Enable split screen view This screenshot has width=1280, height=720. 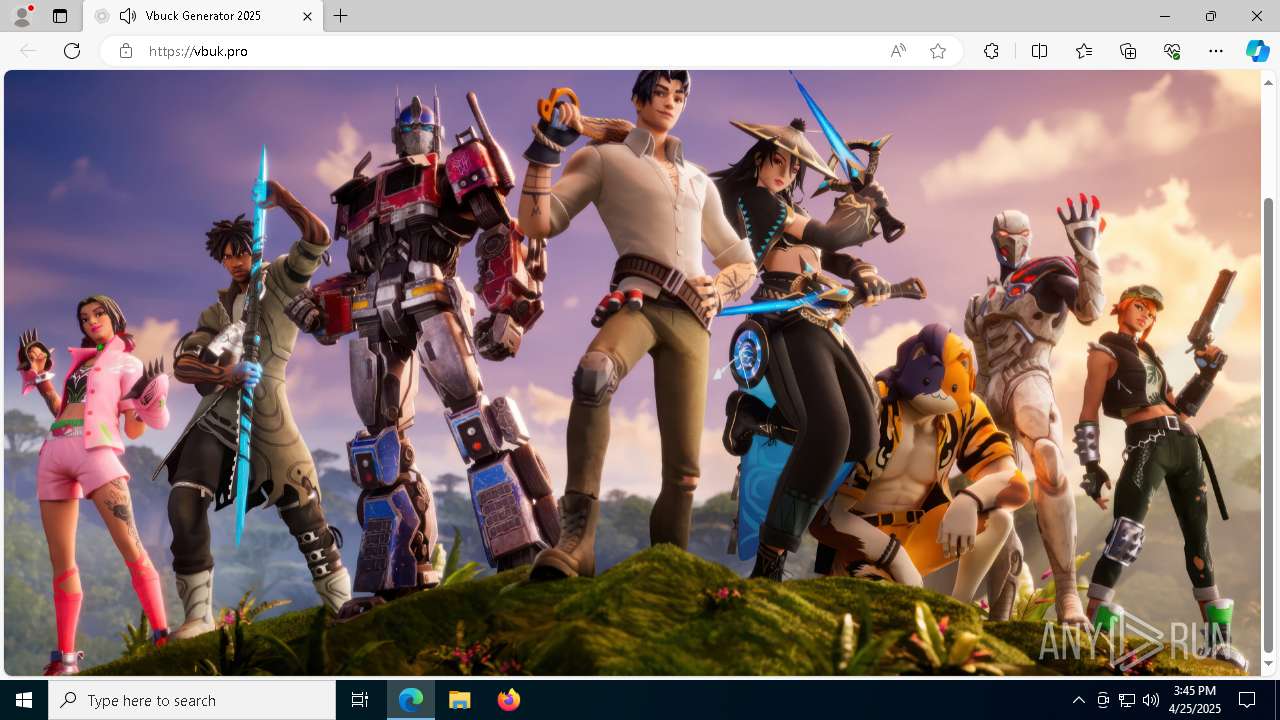(x=1039, y=51)
